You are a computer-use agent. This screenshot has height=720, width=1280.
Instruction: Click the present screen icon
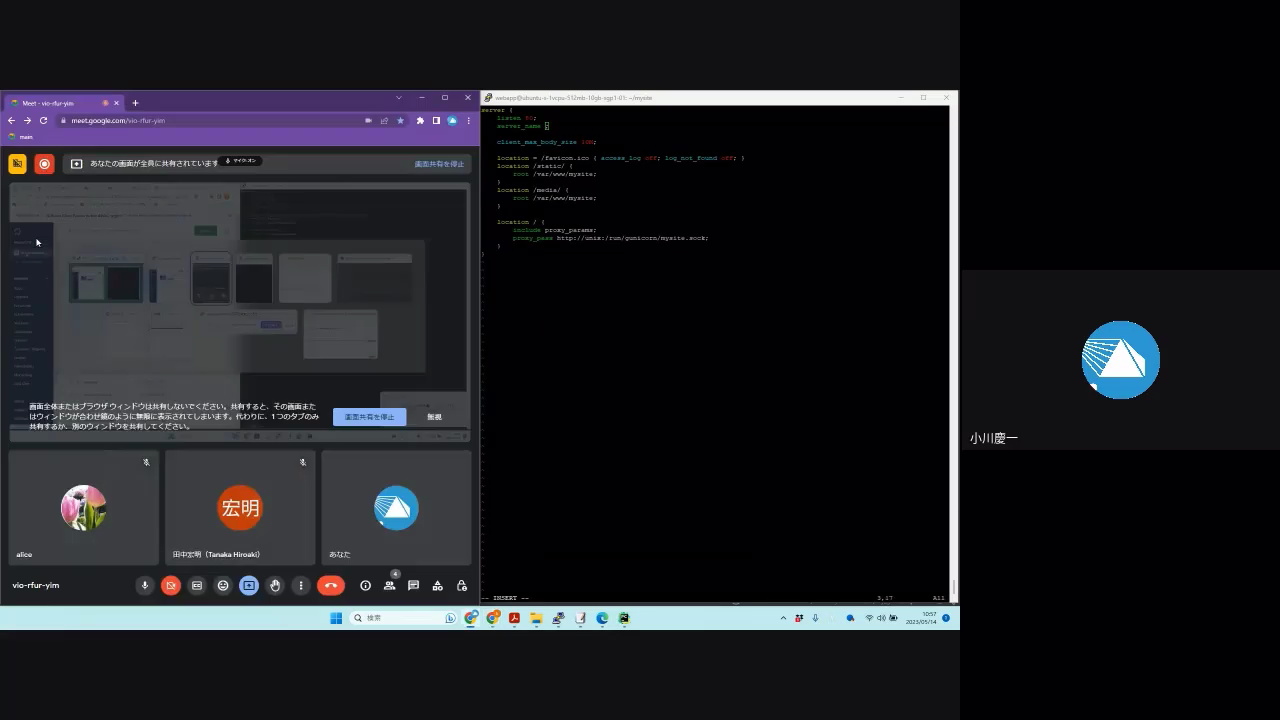tap(249, 586)
